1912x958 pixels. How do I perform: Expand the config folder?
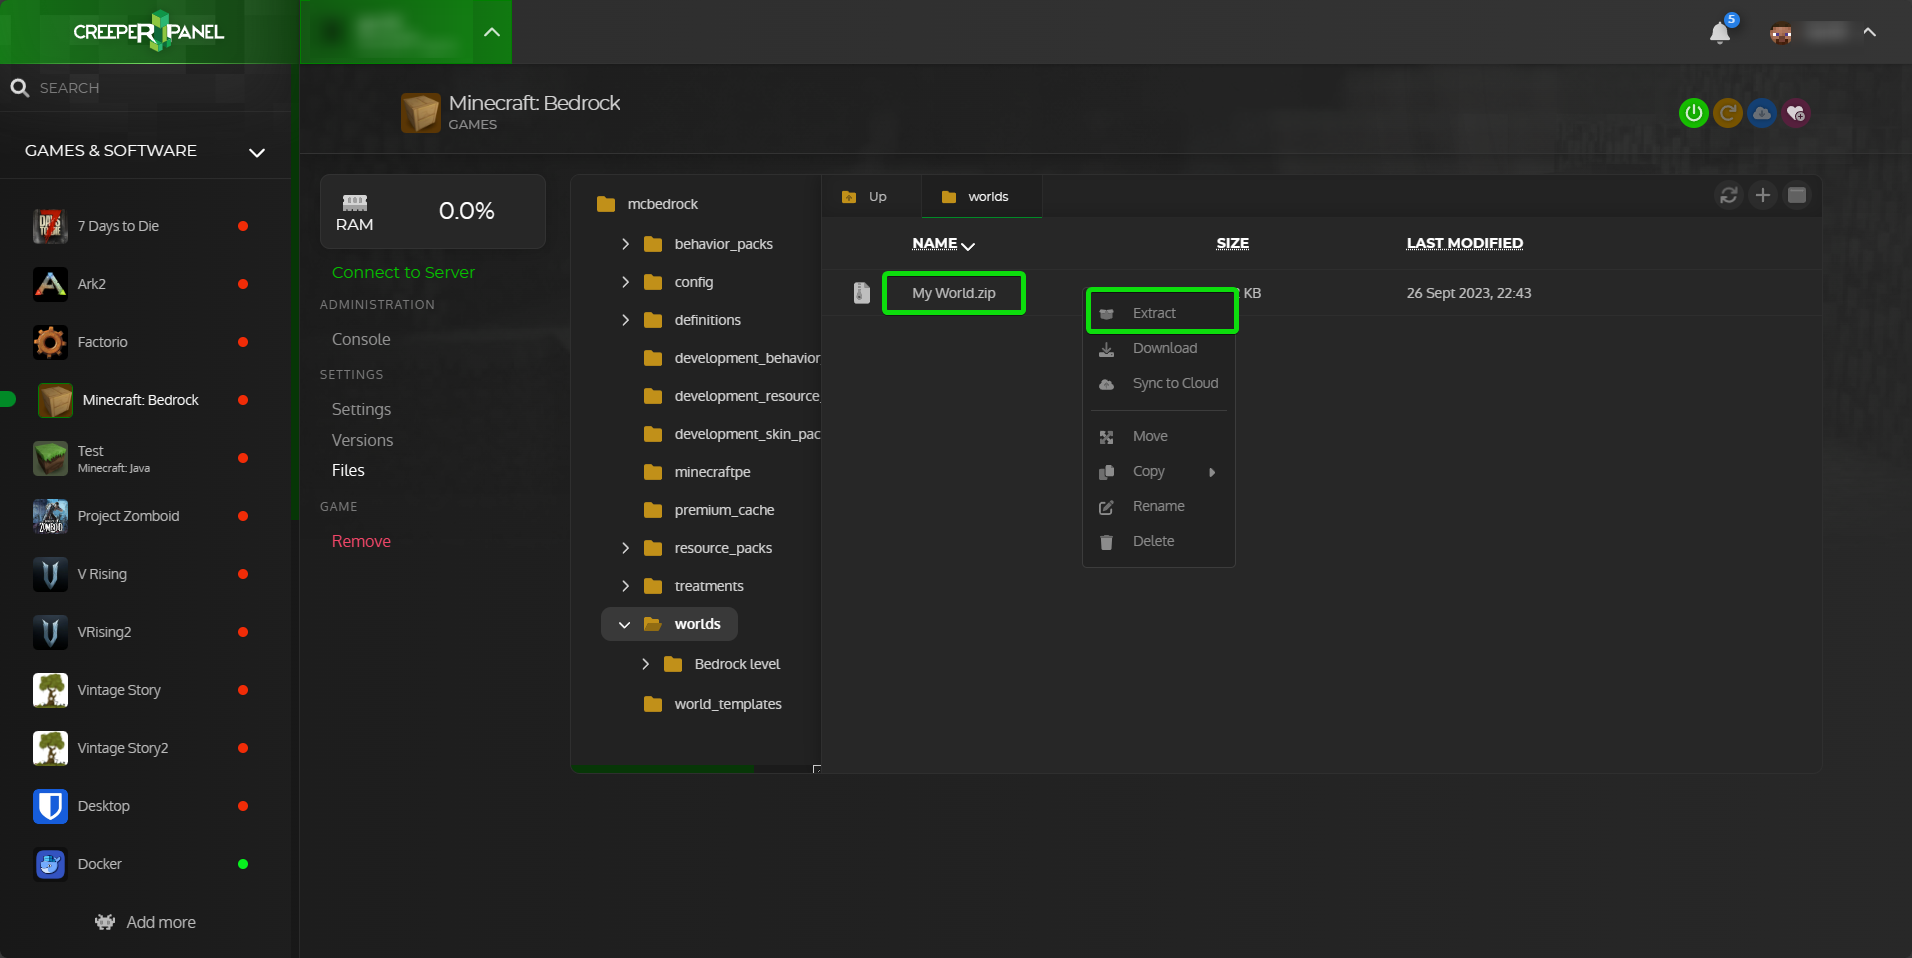click(x=626, y=282)
